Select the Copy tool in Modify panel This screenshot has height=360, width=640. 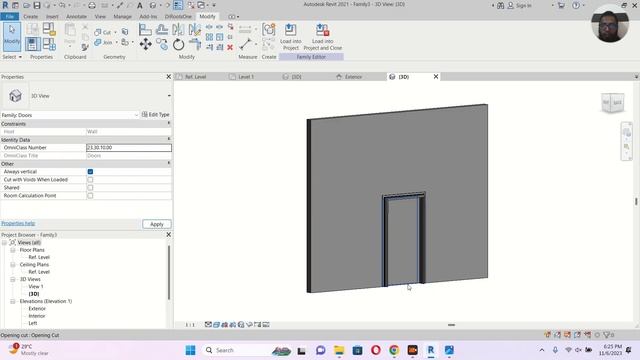pyautogui.click(x=162, y=44)
